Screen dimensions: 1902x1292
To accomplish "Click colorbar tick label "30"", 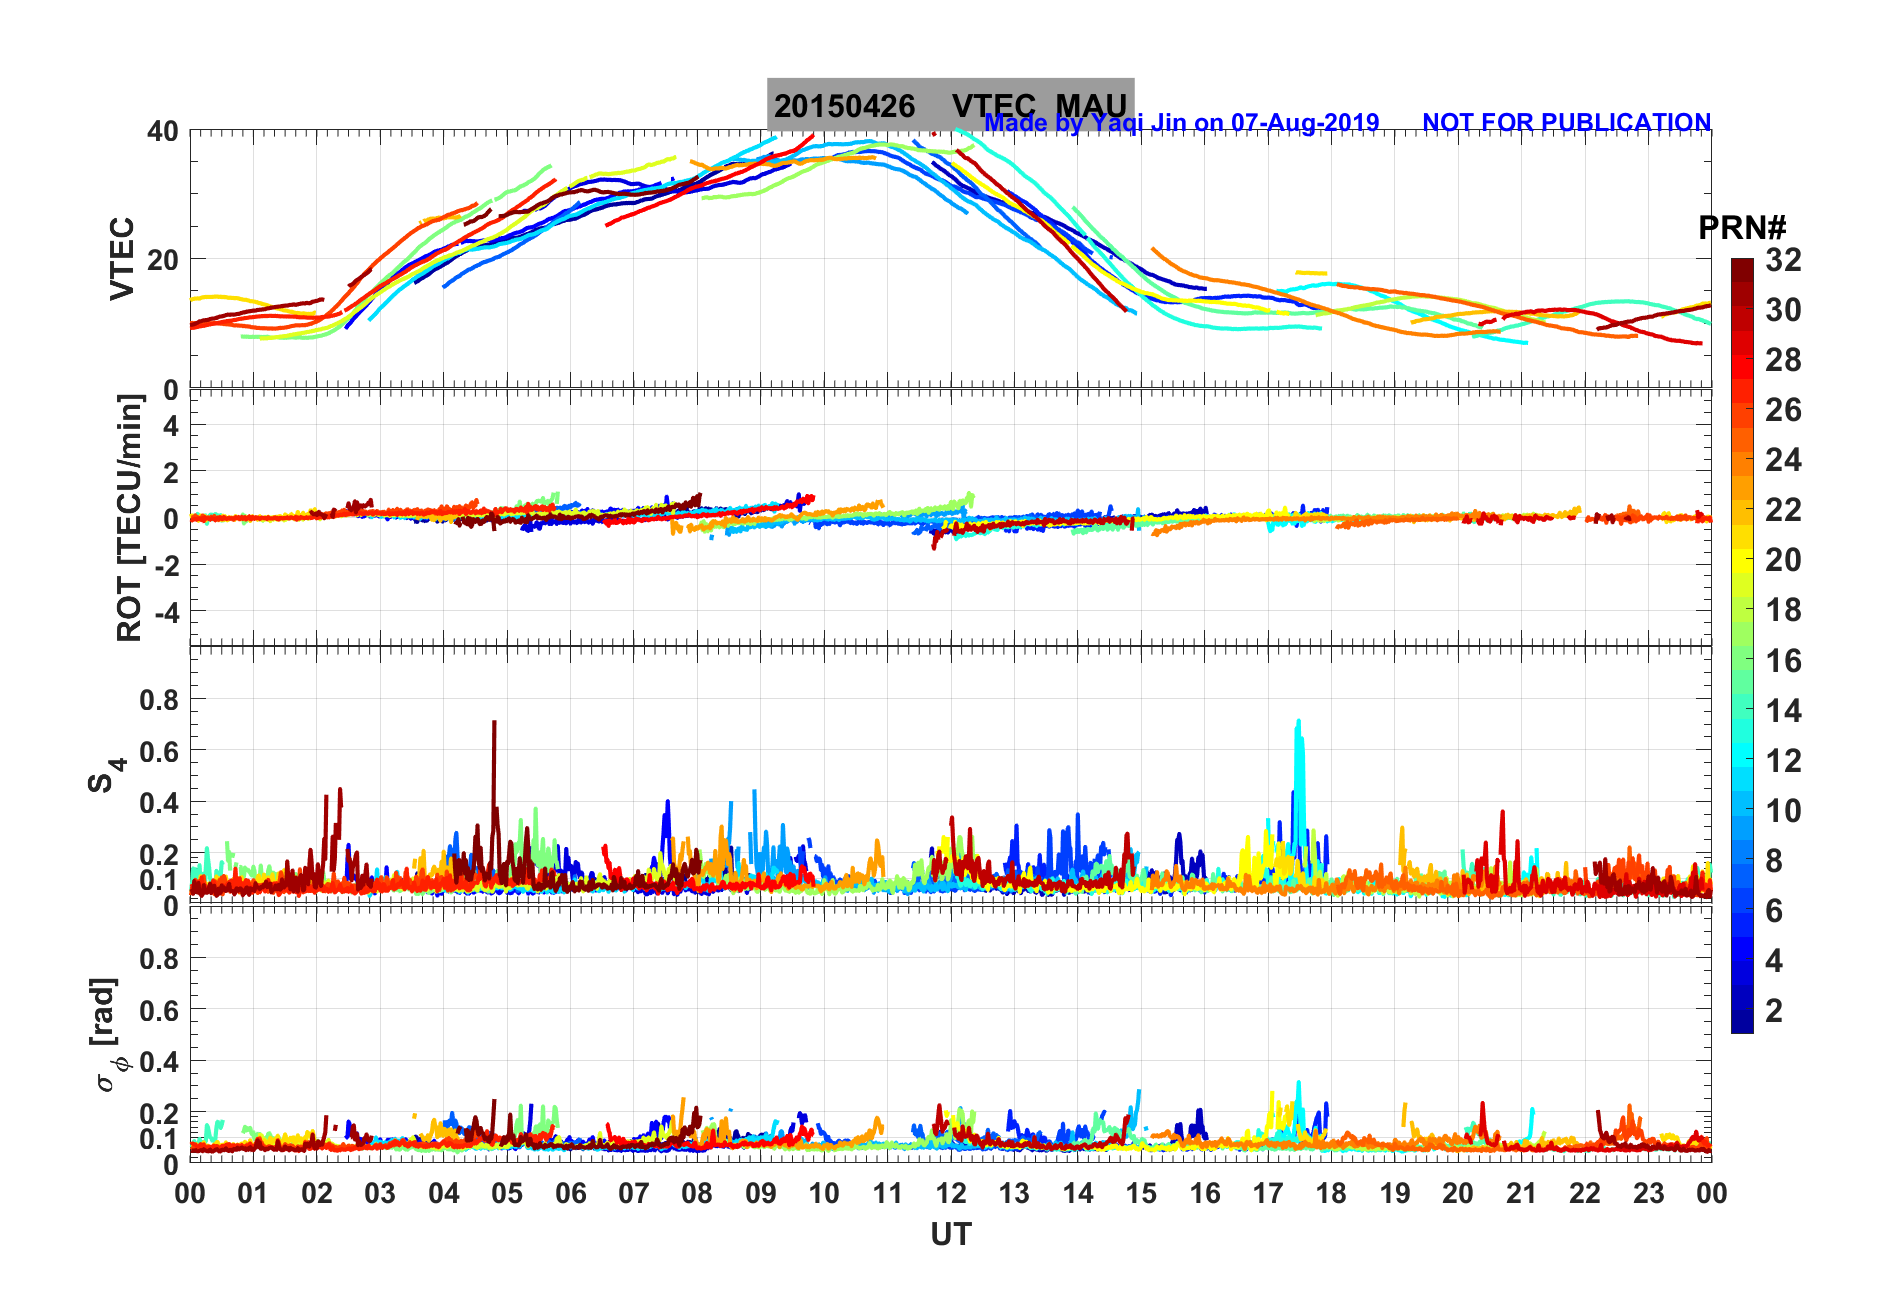I will 1783,310.
